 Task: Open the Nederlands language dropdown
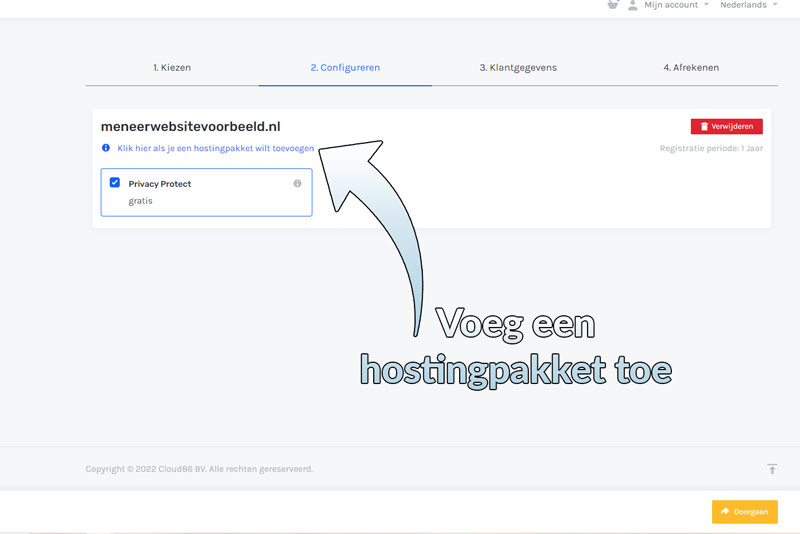[x=749, y=5]
